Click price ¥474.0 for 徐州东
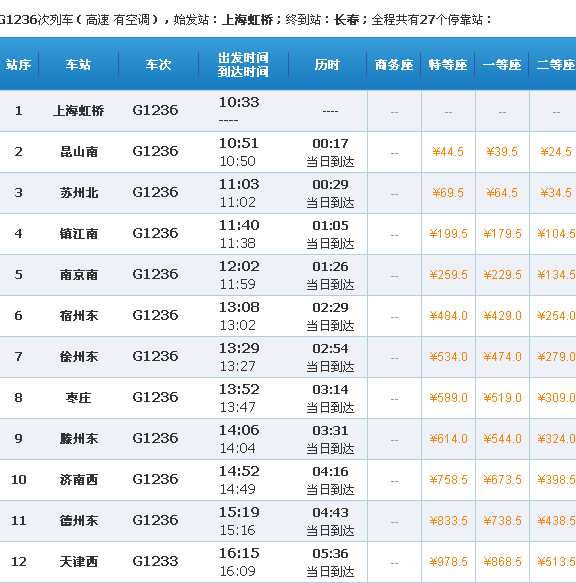This screenshot has width=576, height=583. click(x=502, y=357)
